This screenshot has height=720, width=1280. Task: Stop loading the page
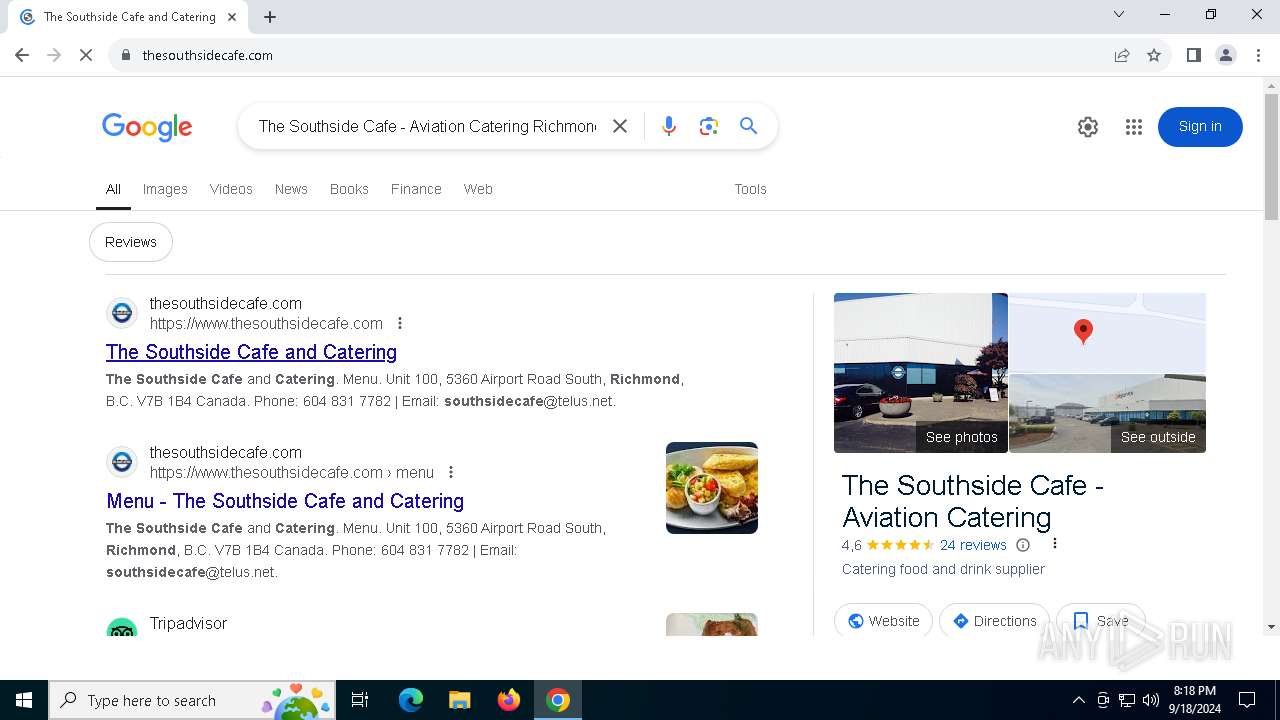tap(86, 55)
